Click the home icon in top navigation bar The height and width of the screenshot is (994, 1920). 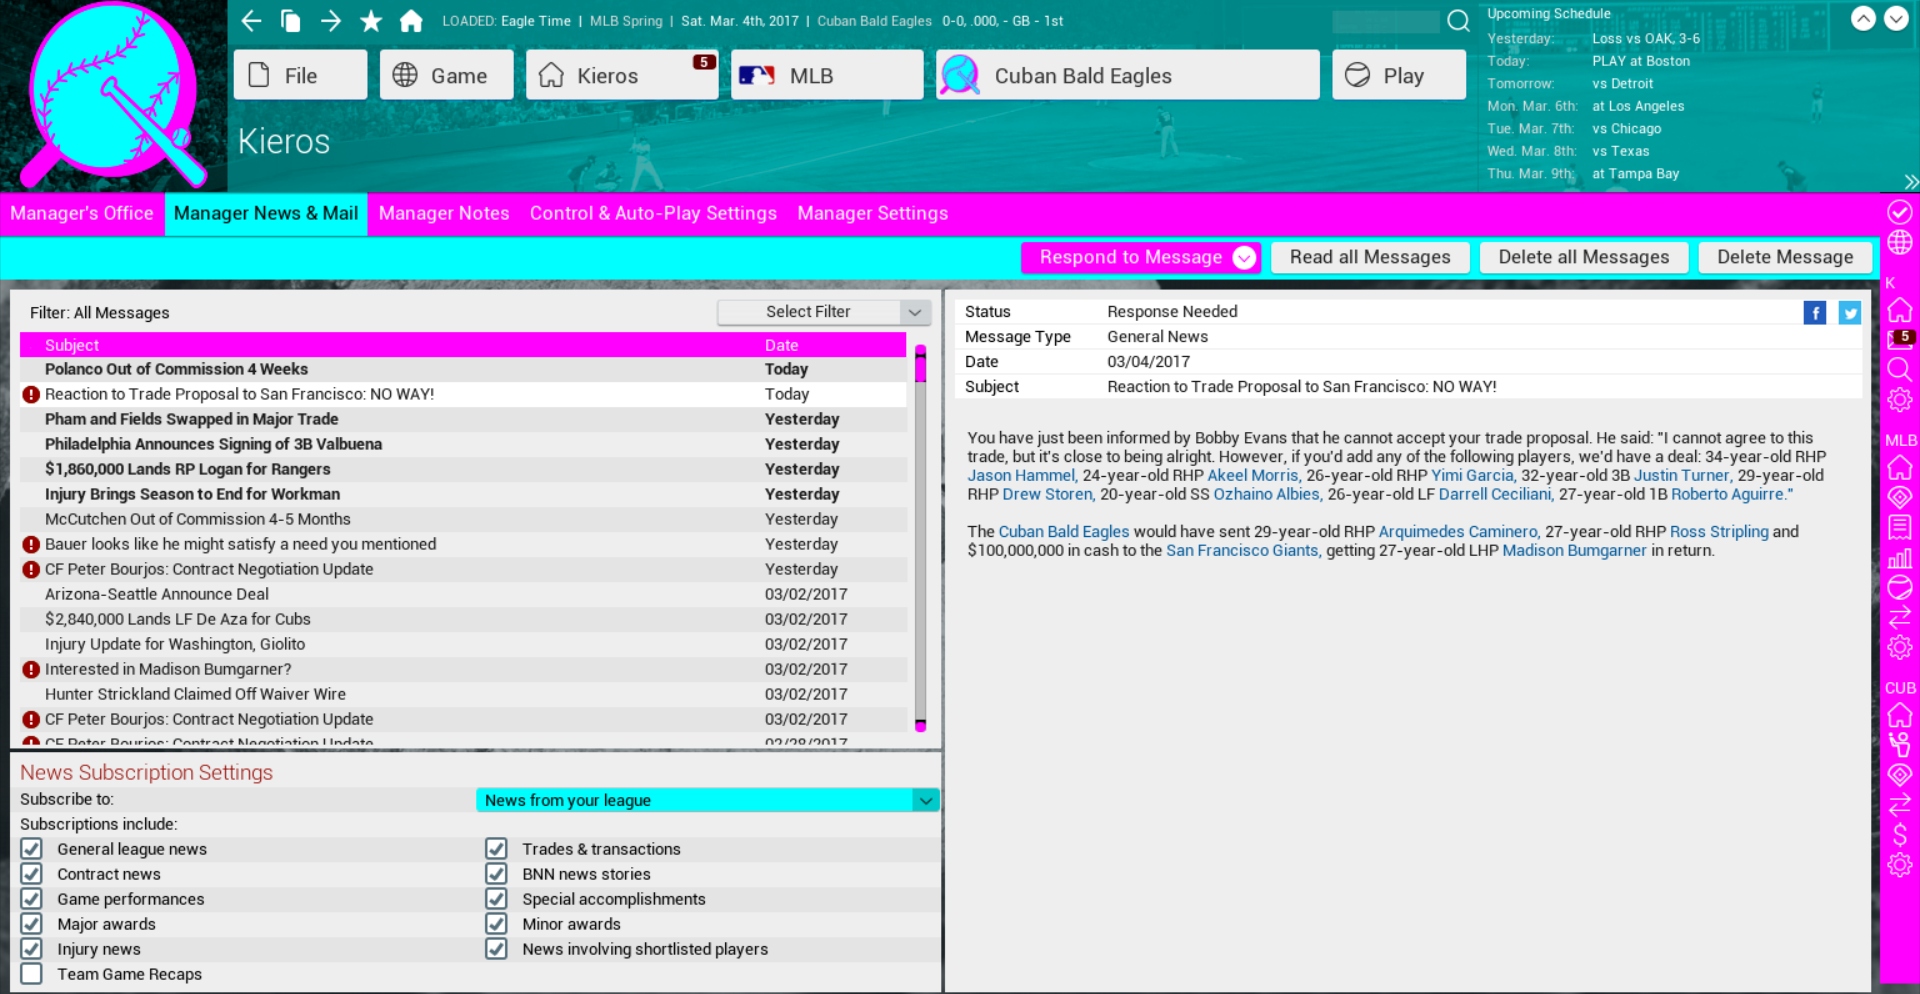411,21
